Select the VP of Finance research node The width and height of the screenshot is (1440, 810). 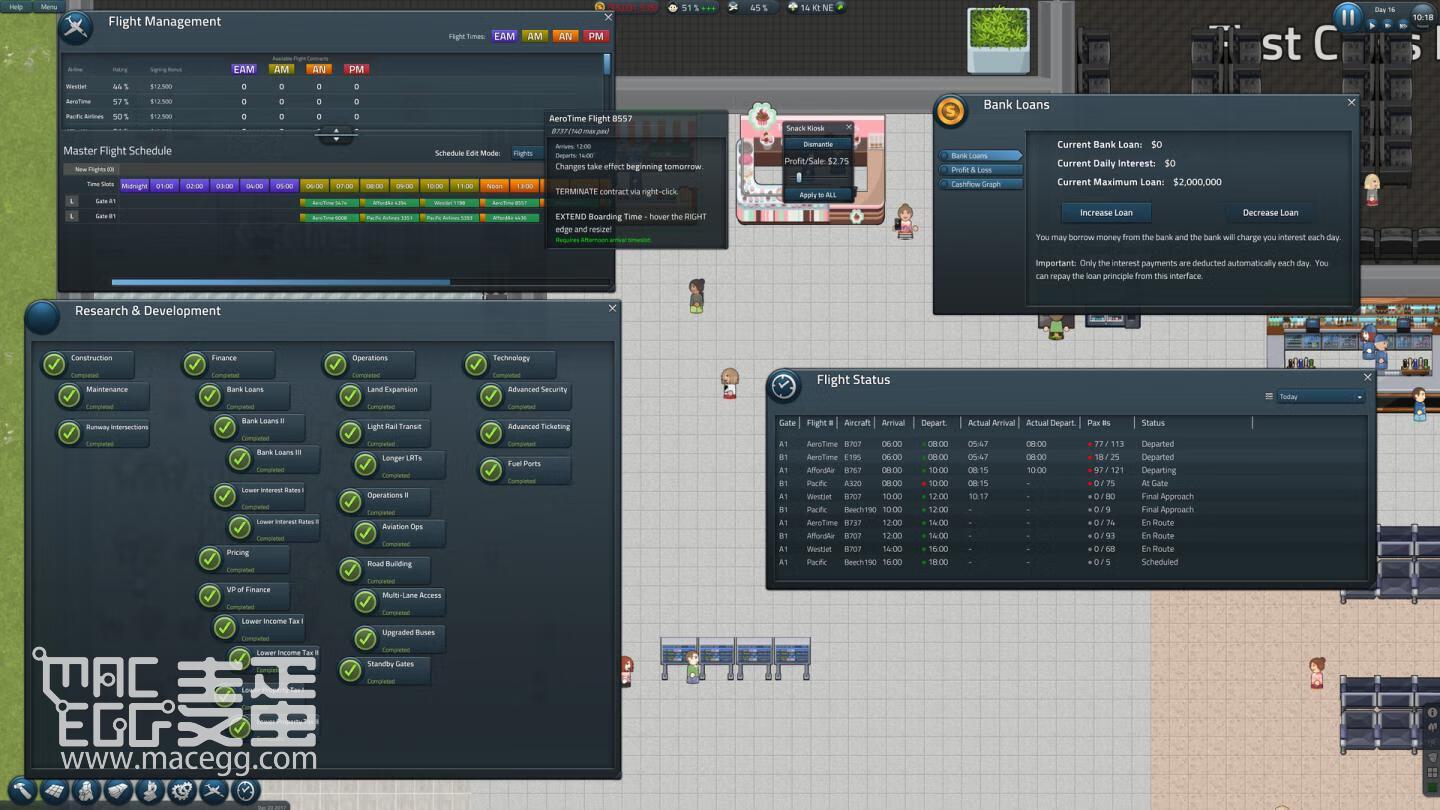(x=243, y=596)
